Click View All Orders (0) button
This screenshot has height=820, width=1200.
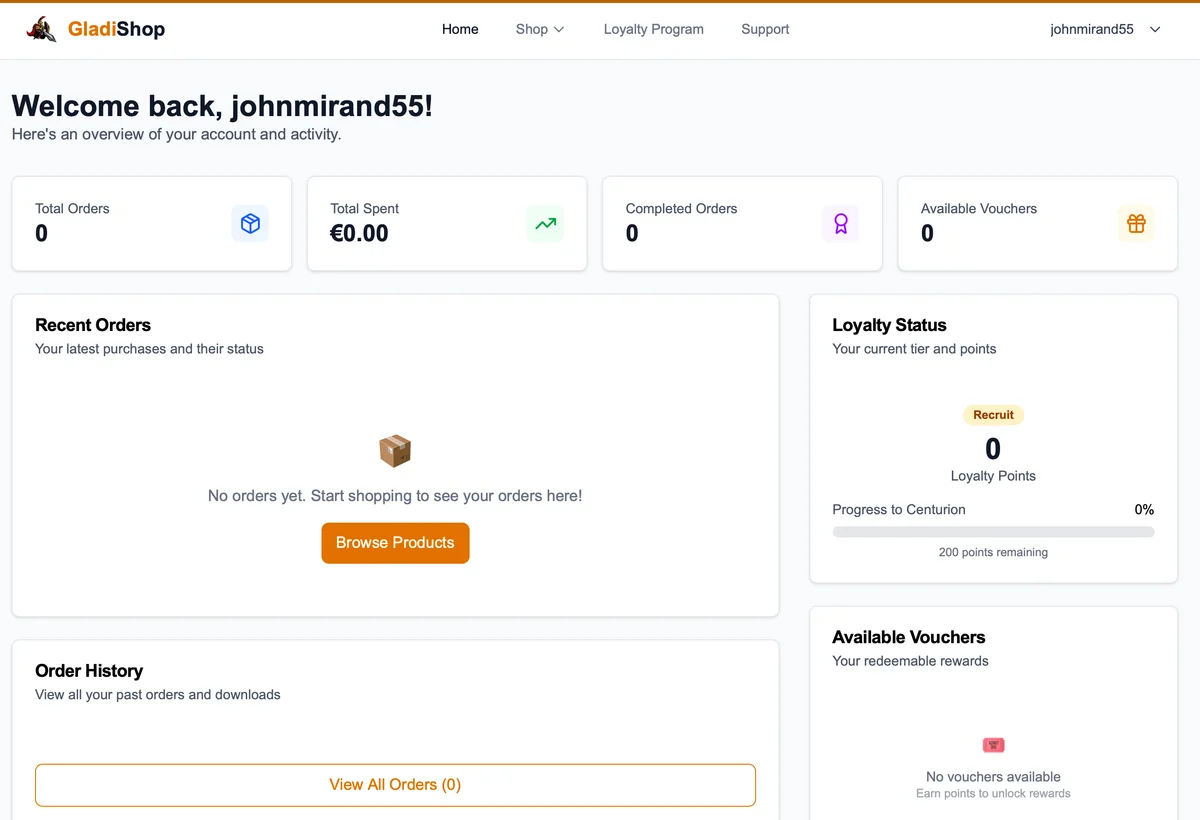395,785
